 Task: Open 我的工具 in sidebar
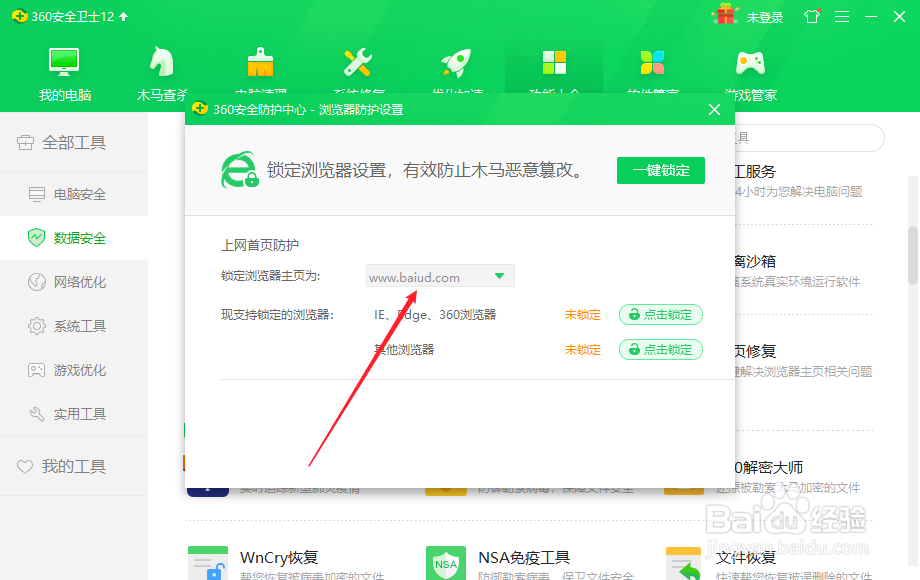click(74, 466)
